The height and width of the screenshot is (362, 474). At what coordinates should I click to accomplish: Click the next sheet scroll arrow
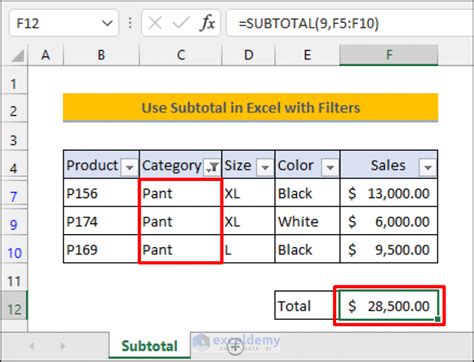62,346
